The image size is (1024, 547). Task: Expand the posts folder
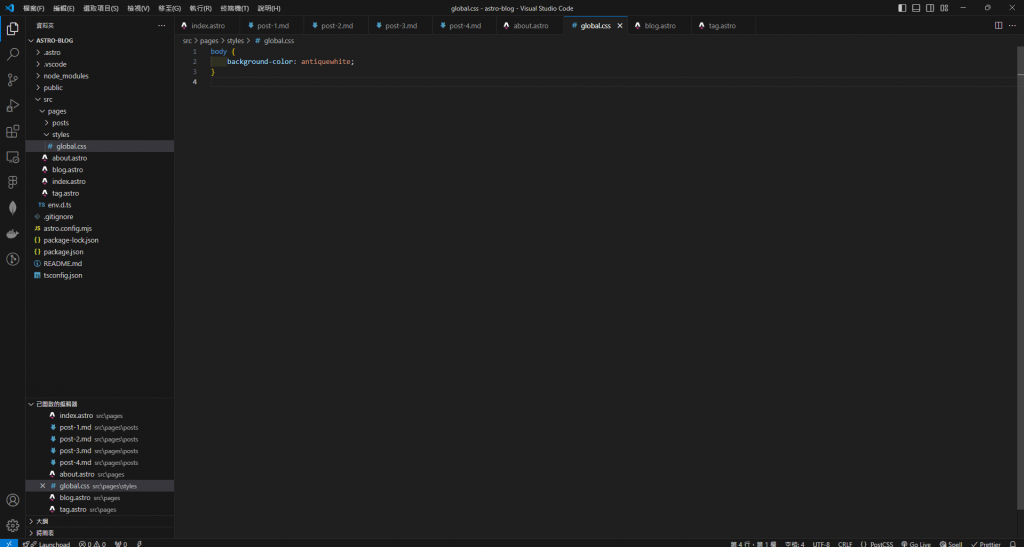coord(100,123)
